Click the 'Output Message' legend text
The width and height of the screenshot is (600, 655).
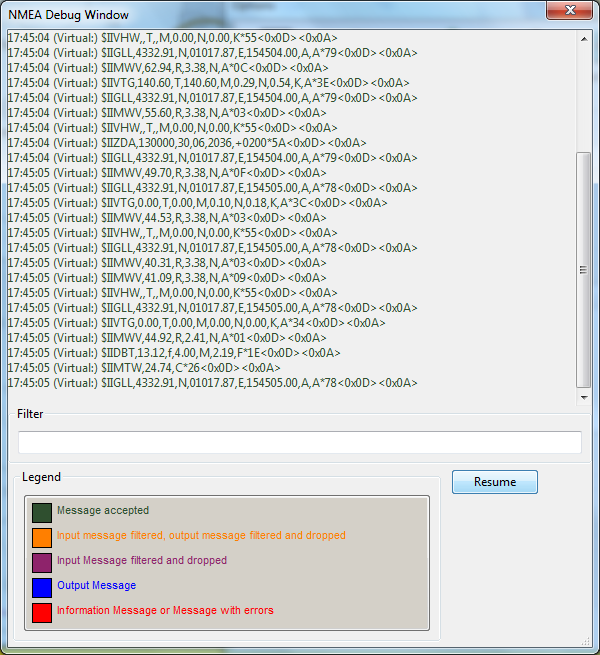tap(96, 586)
